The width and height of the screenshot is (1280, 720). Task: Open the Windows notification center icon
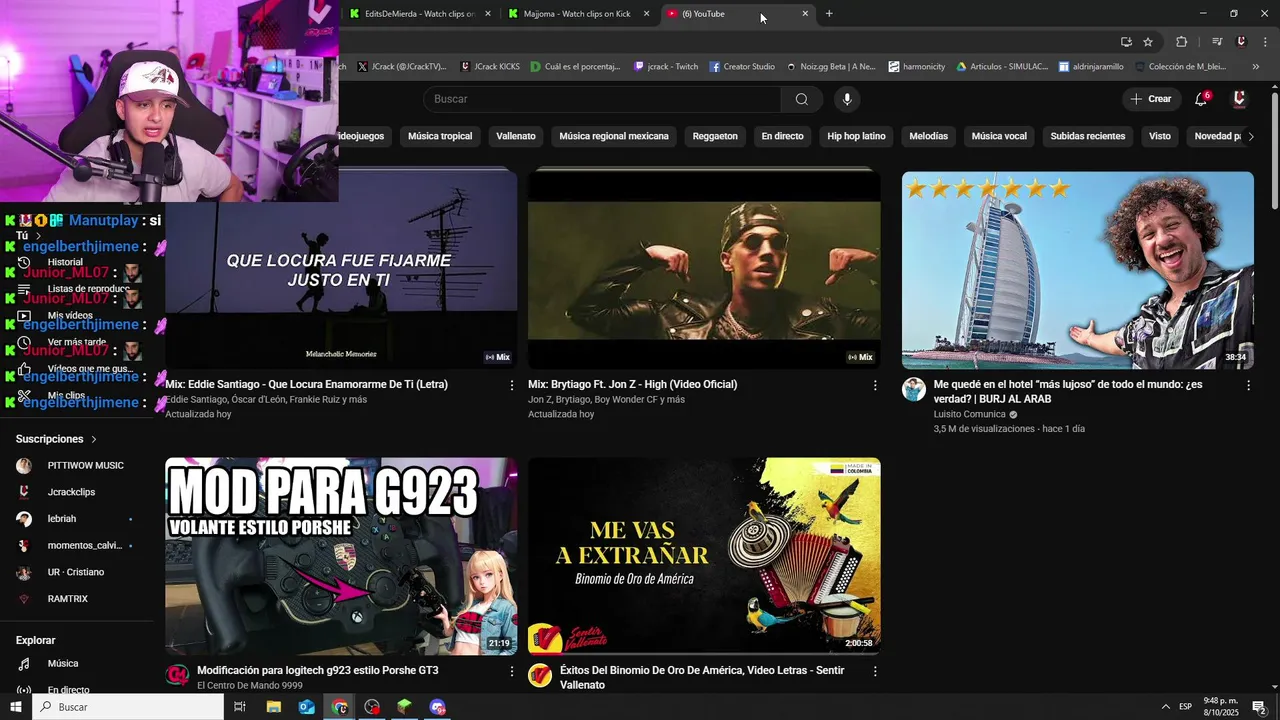pos(1259,707)
